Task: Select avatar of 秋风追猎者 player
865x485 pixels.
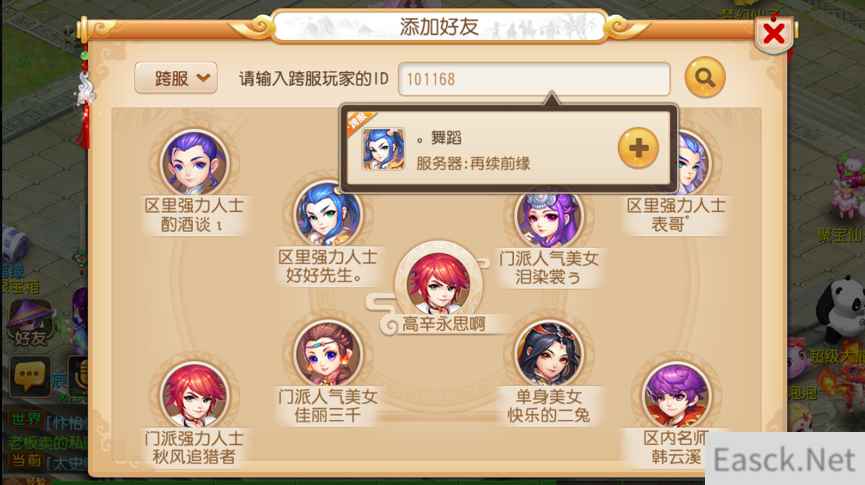Action: point(194,395)
